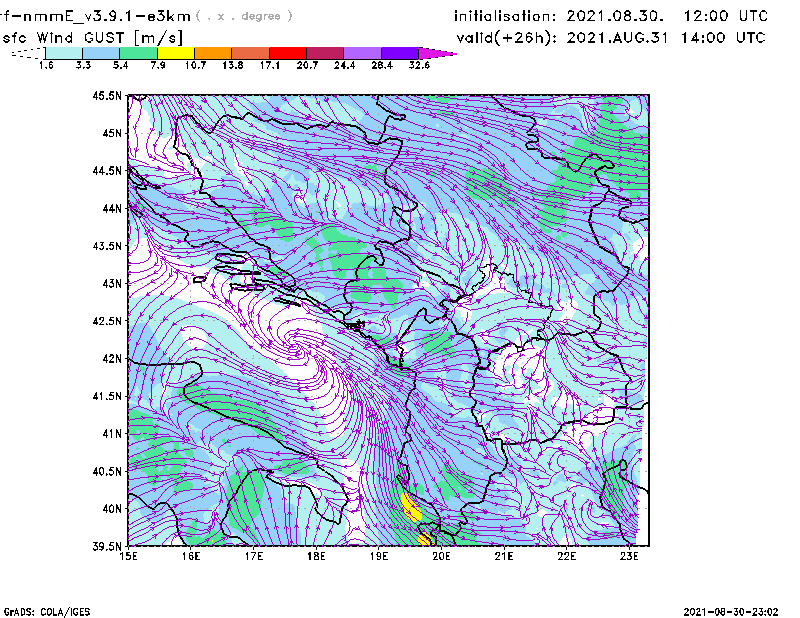
Task: Click the timestamp '2021-08-30-23:02'
Action: [x=731, y=612]
